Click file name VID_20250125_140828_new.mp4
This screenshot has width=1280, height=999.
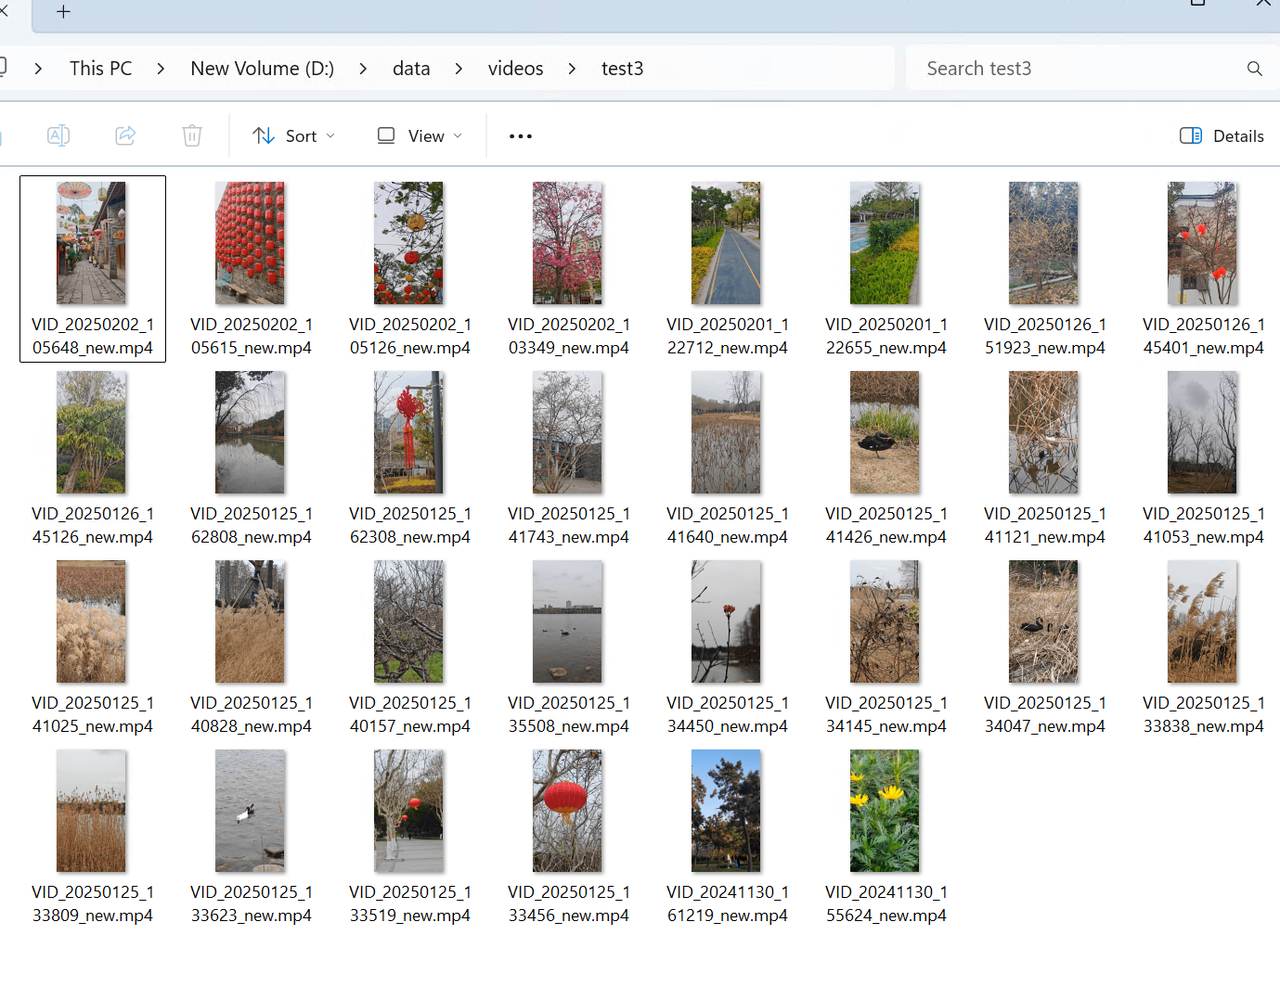point(251,714)
